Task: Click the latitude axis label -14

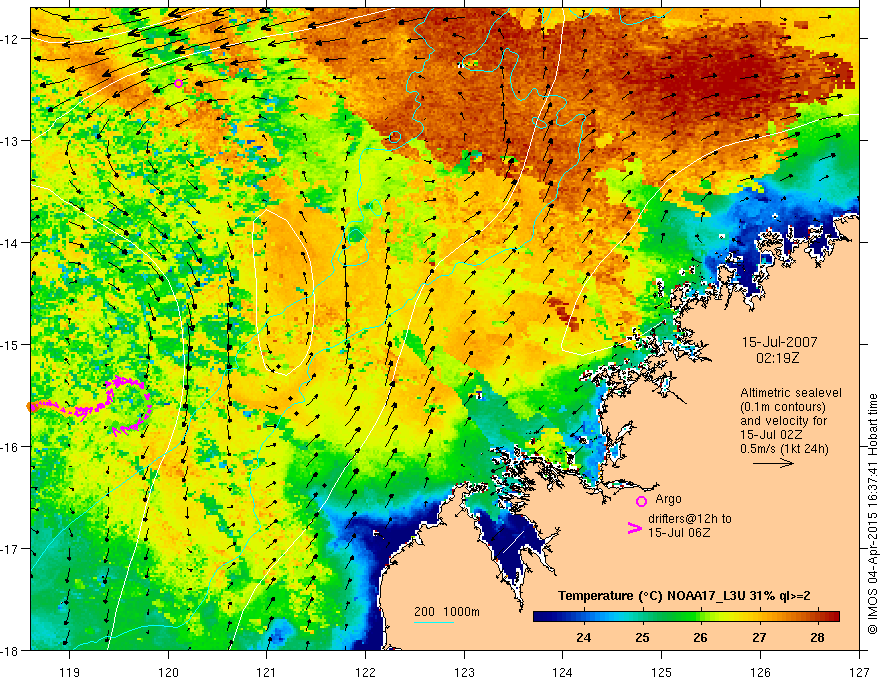Action: click(x=11, y=242)
